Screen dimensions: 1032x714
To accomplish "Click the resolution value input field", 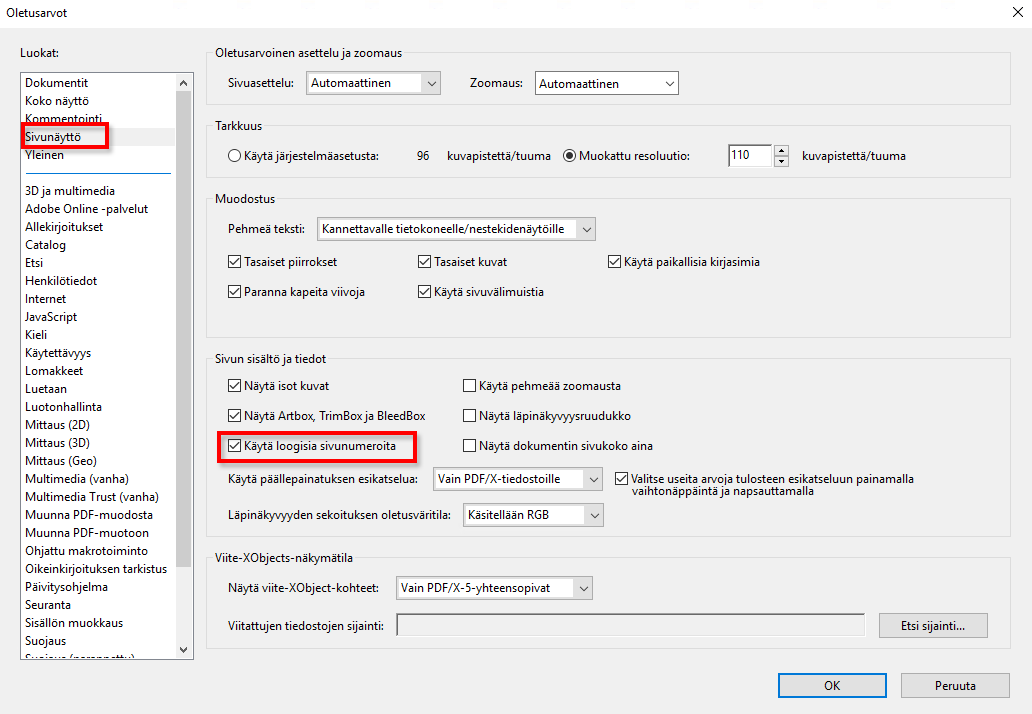I will (x=750, y=156).
